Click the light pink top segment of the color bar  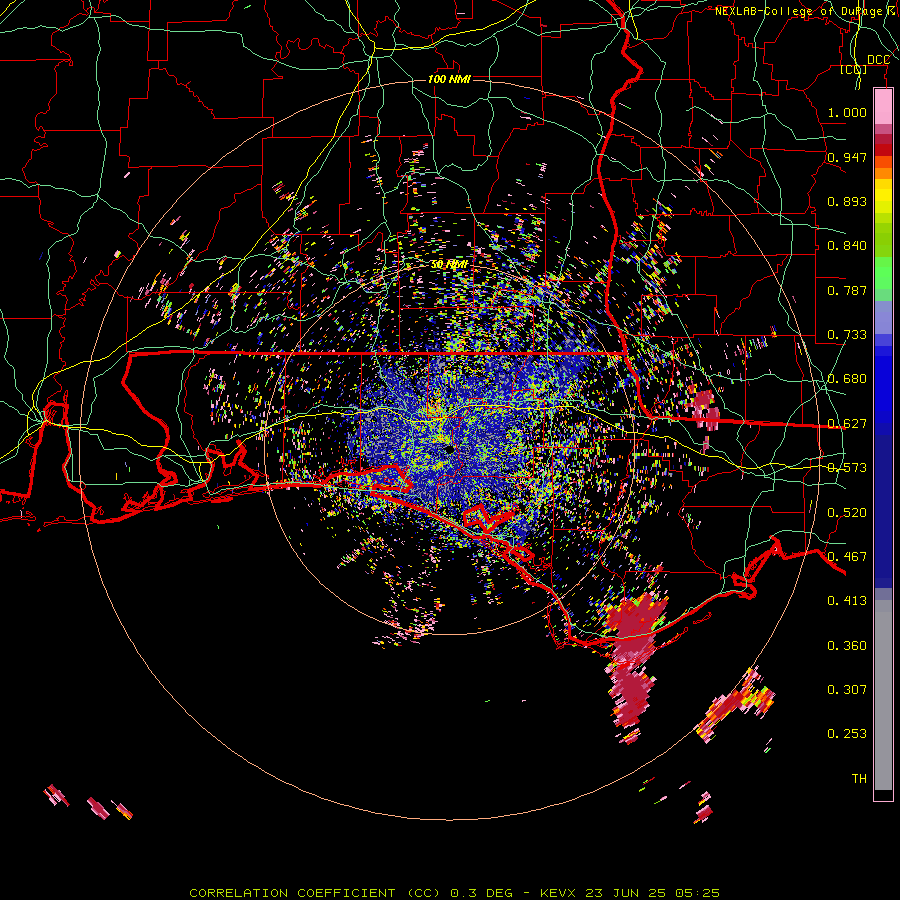coord(883,106)
